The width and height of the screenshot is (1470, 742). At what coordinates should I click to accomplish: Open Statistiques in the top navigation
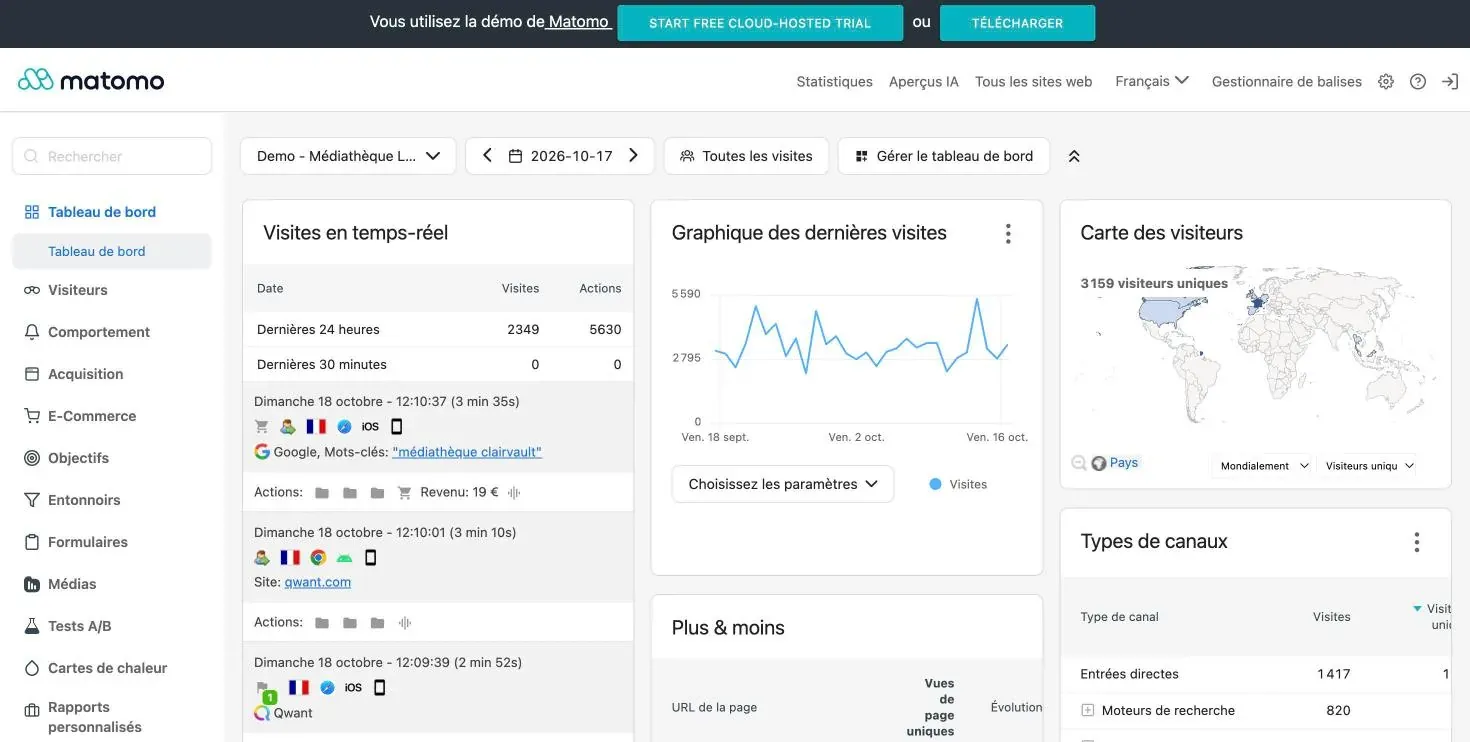[834, 82]
